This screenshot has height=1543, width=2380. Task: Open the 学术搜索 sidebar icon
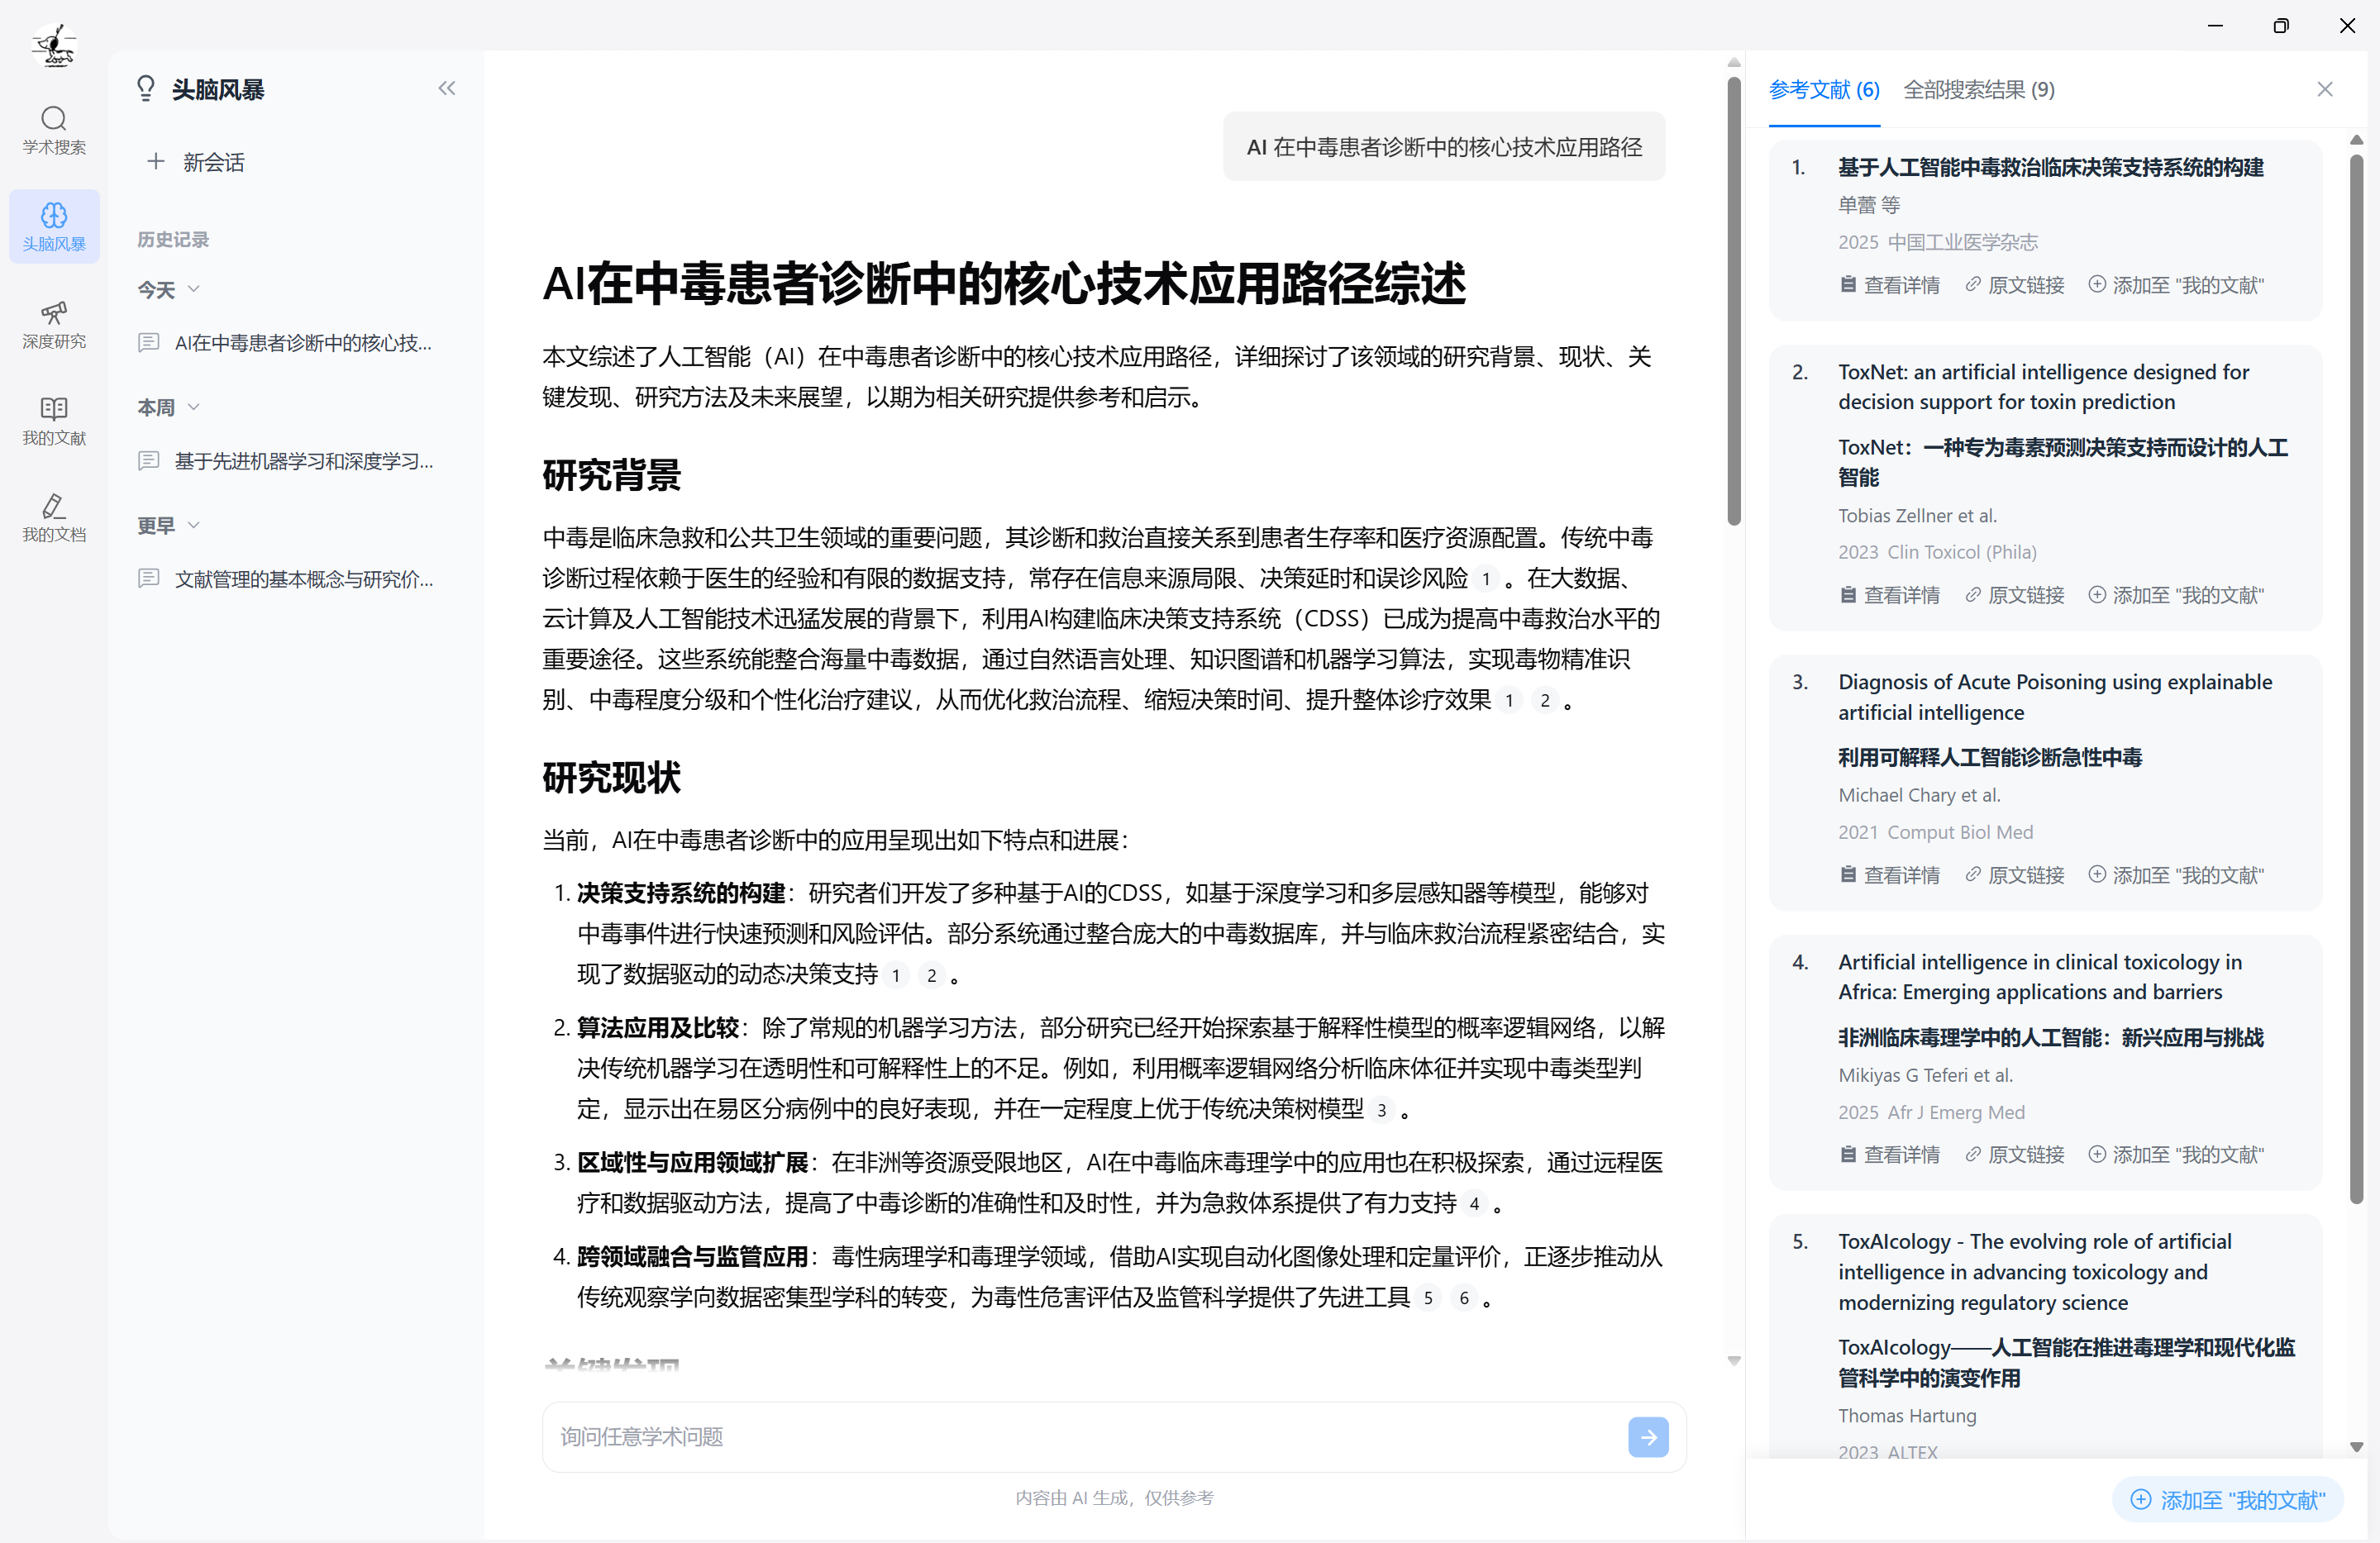[x=54, y=130]
